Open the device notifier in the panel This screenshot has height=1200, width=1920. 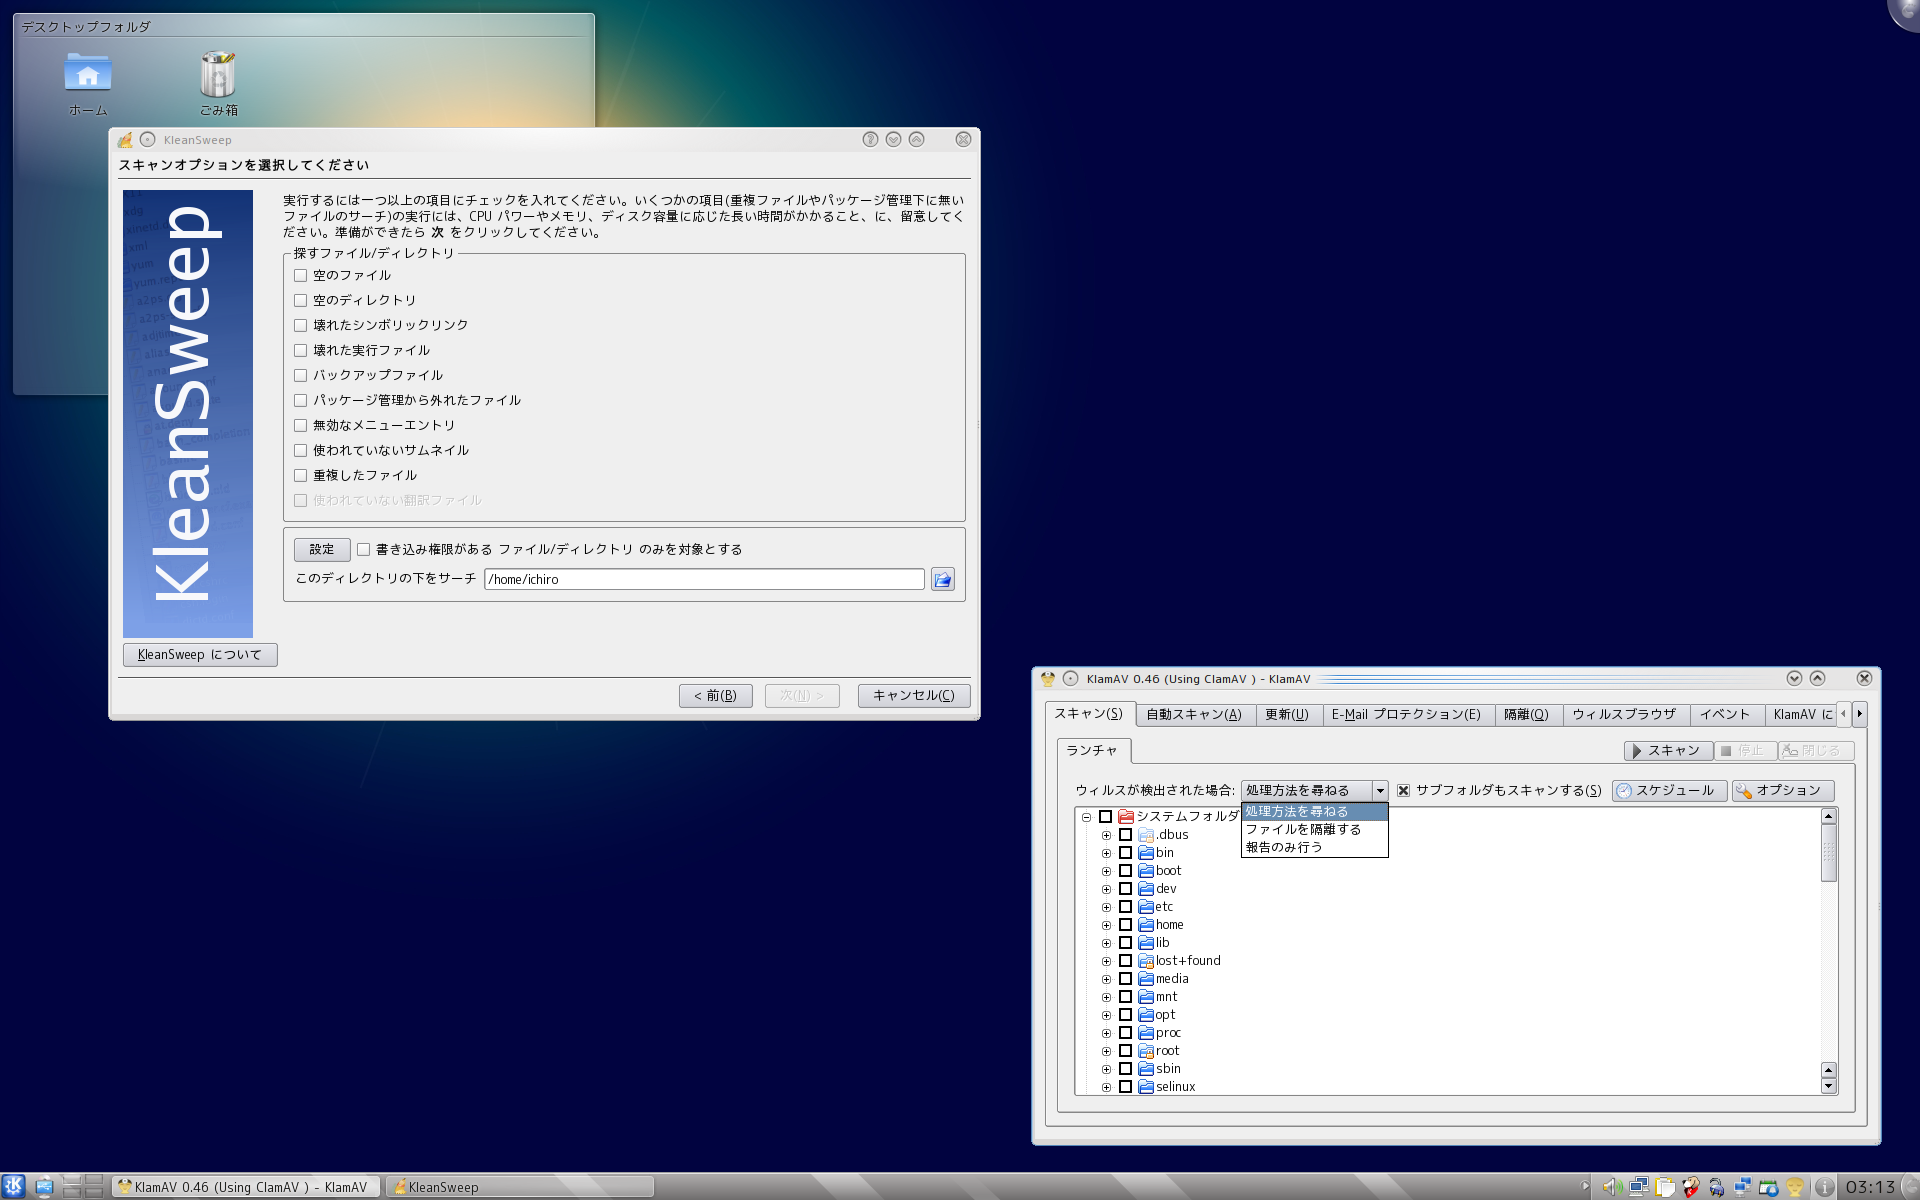click(x=44, y=1186)
